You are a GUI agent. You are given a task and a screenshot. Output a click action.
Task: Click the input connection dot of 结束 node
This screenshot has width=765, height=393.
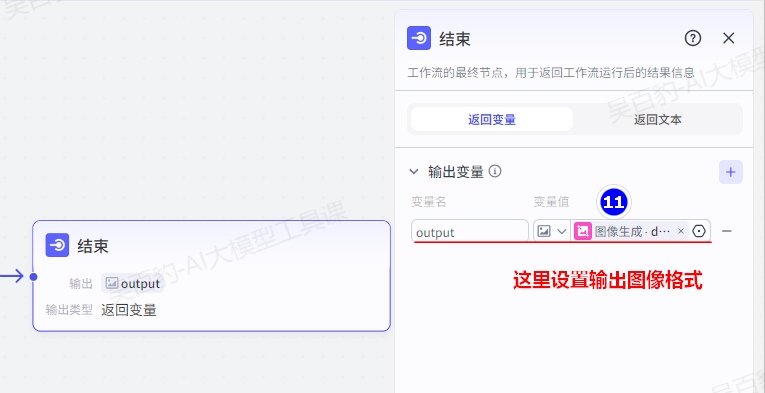click(33, 276)
